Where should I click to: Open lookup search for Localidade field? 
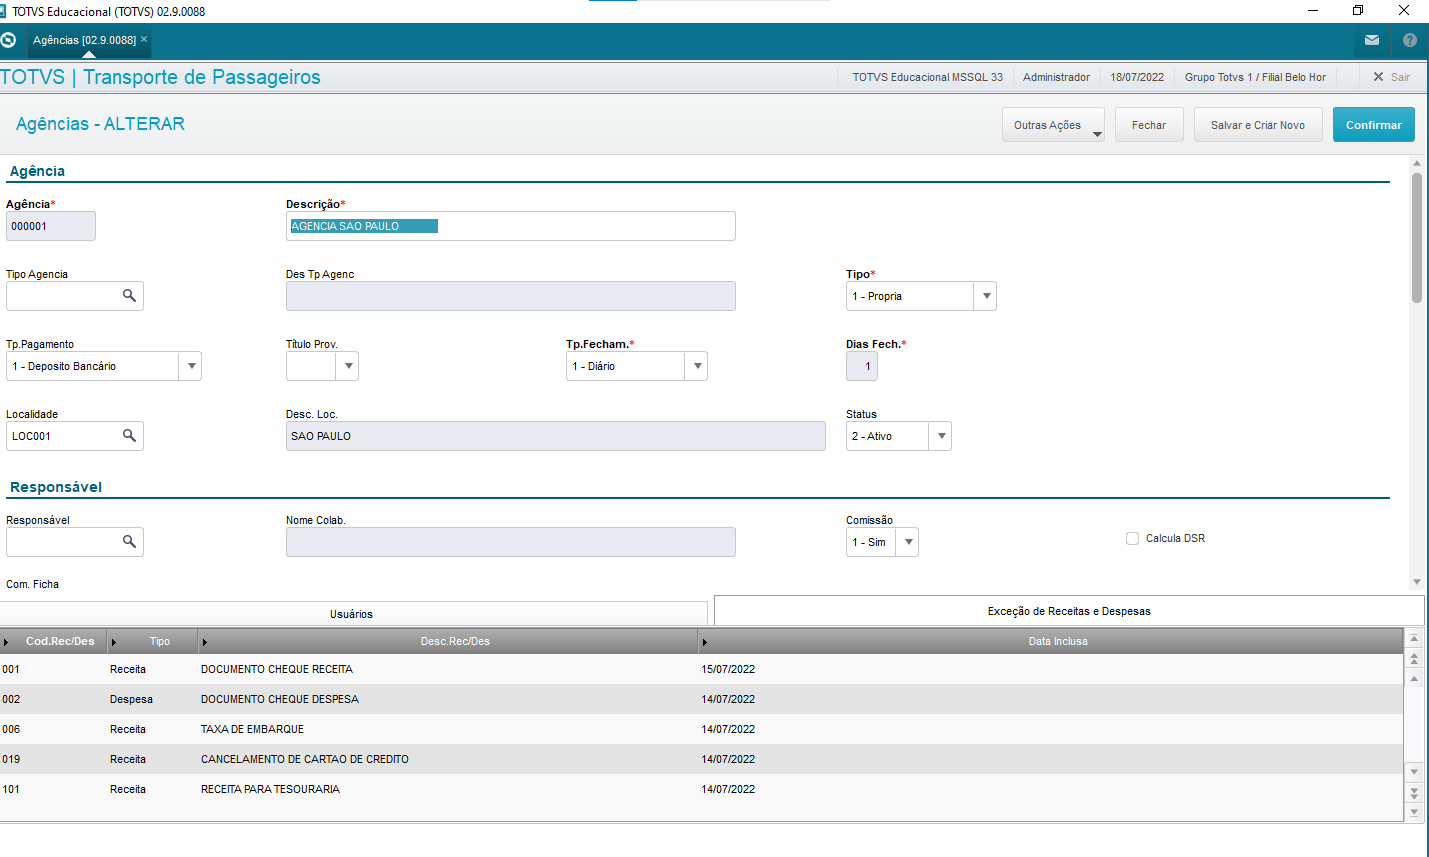point(129,436)
